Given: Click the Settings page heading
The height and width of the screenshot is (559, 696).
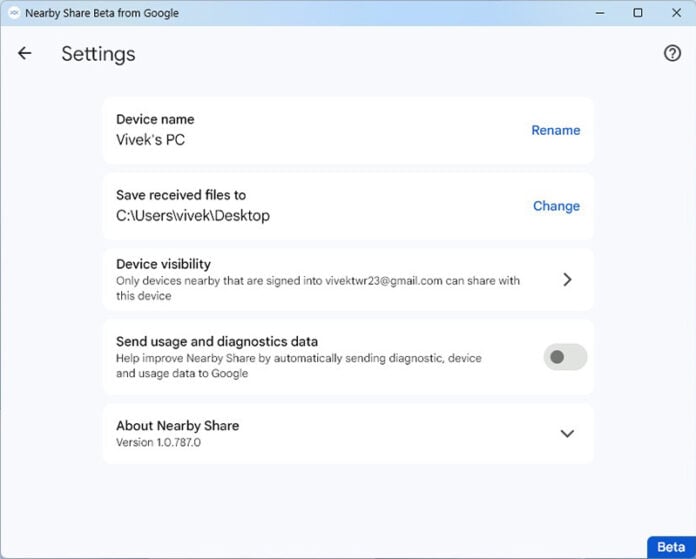Looking at the screenshot, I should coord(98,54).
